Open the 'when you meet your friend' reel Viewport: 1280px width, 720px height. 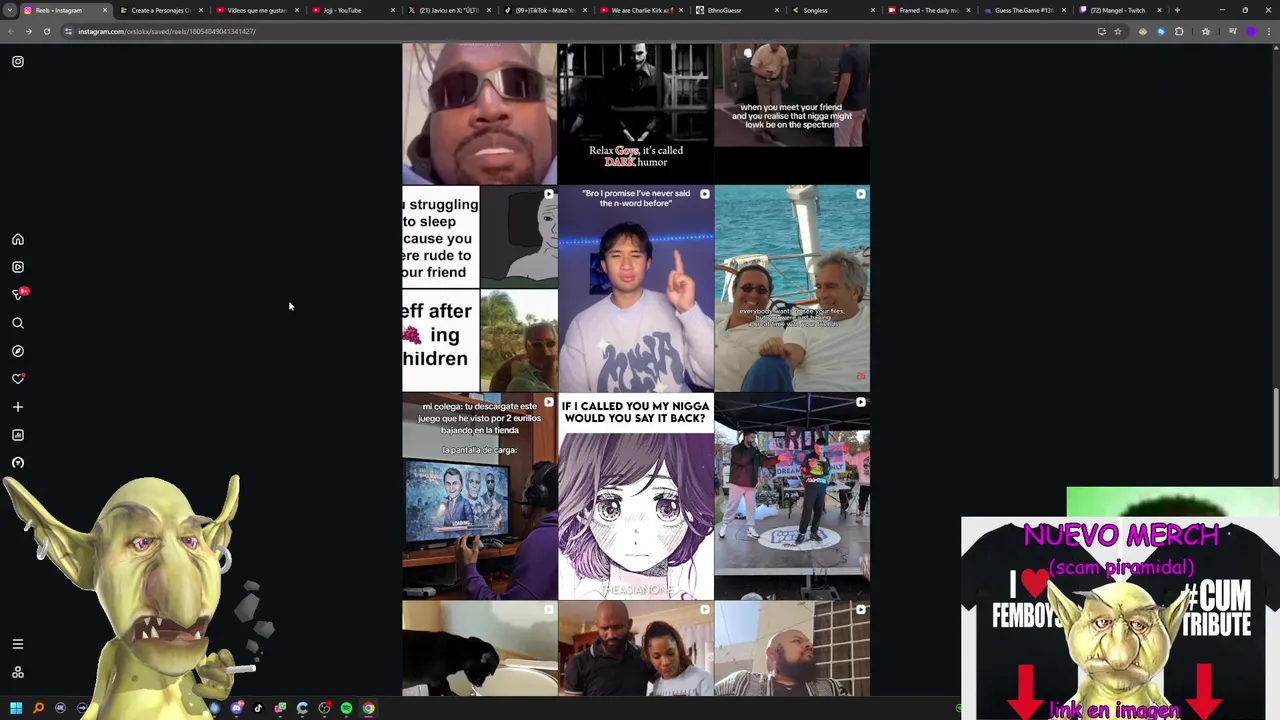click(792, 113)
